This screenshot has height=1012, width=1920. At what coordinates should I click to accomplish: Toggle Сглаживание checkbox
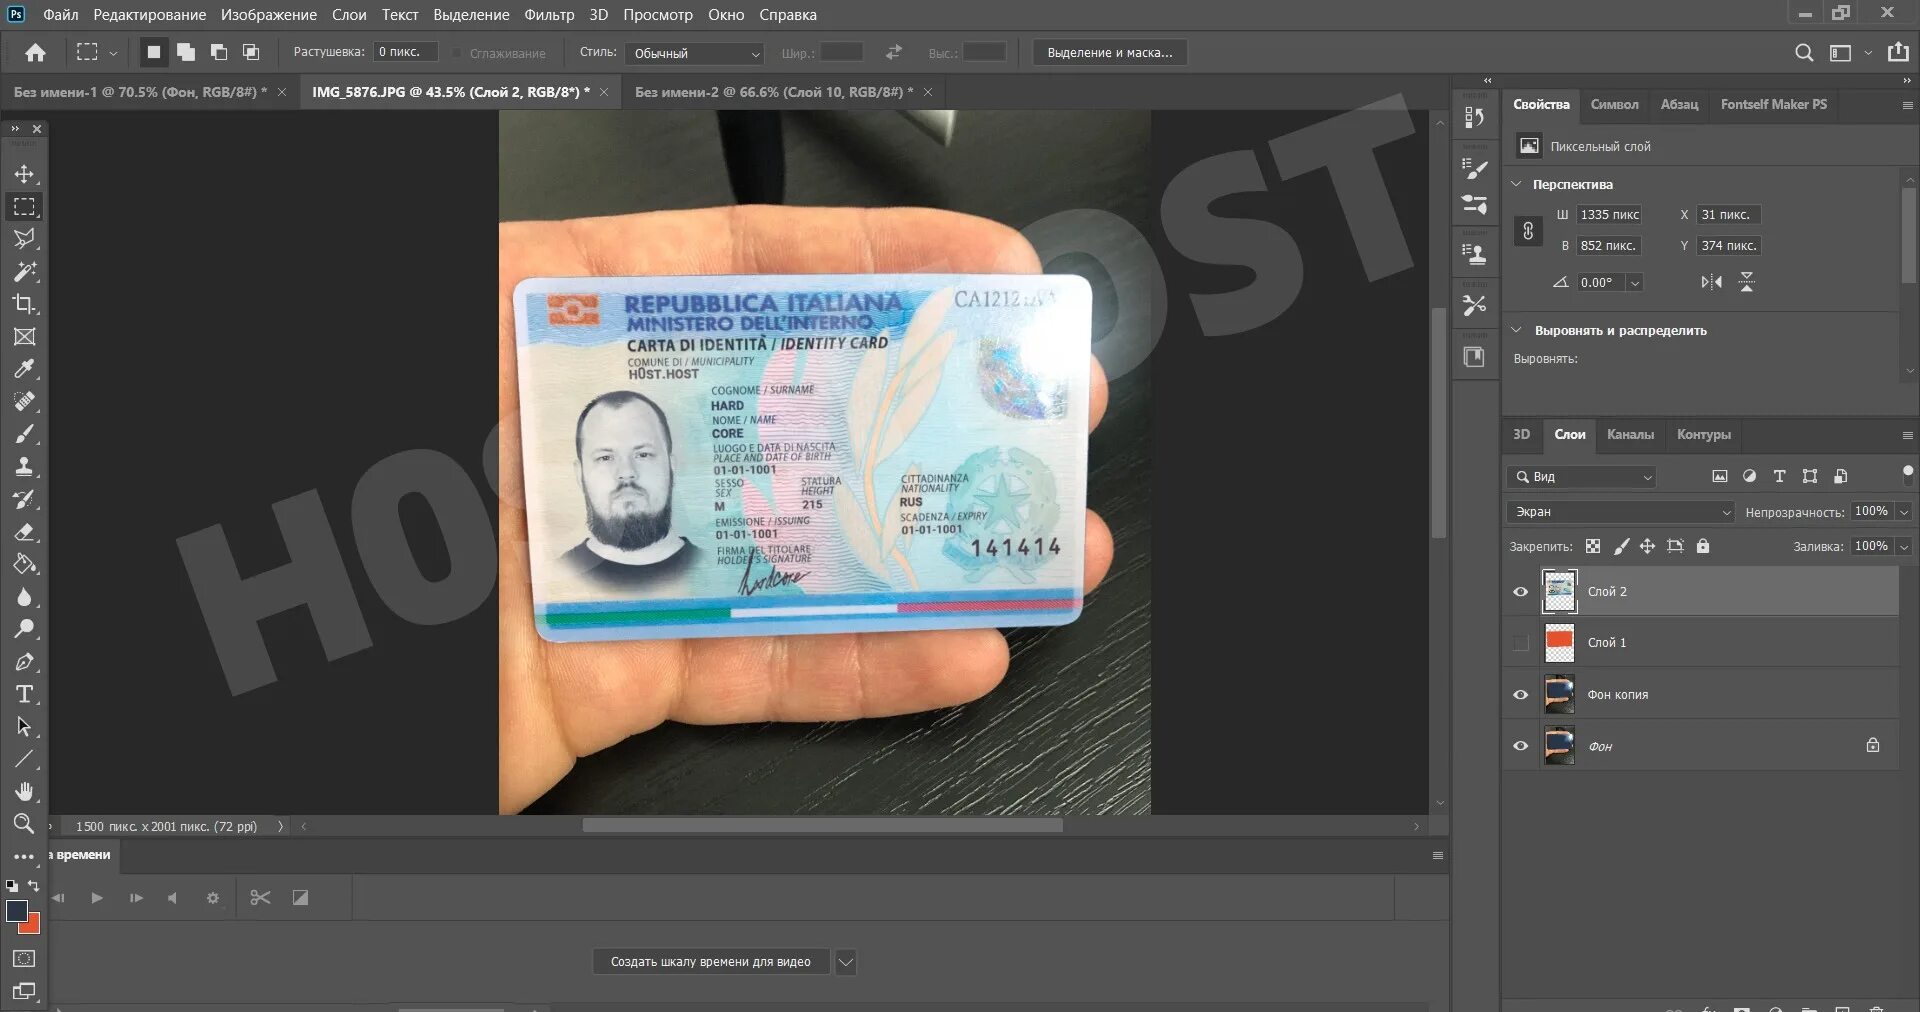pyautogui.click(x=457, y=53)
